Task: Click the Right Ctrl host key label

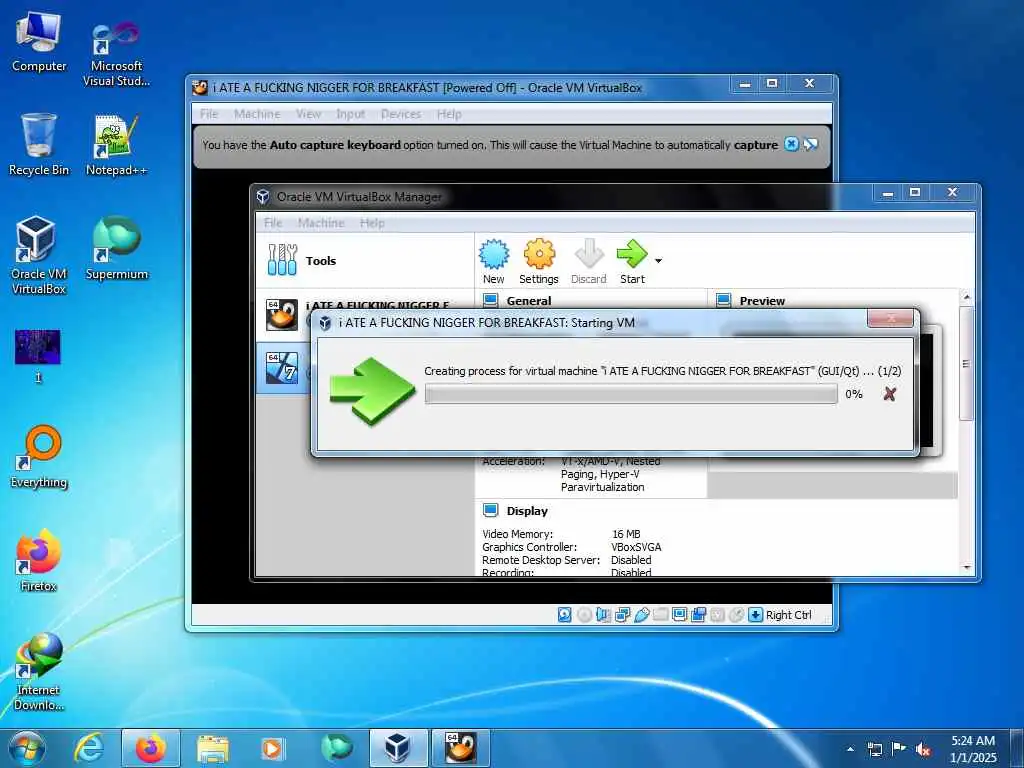Action: 788,615
